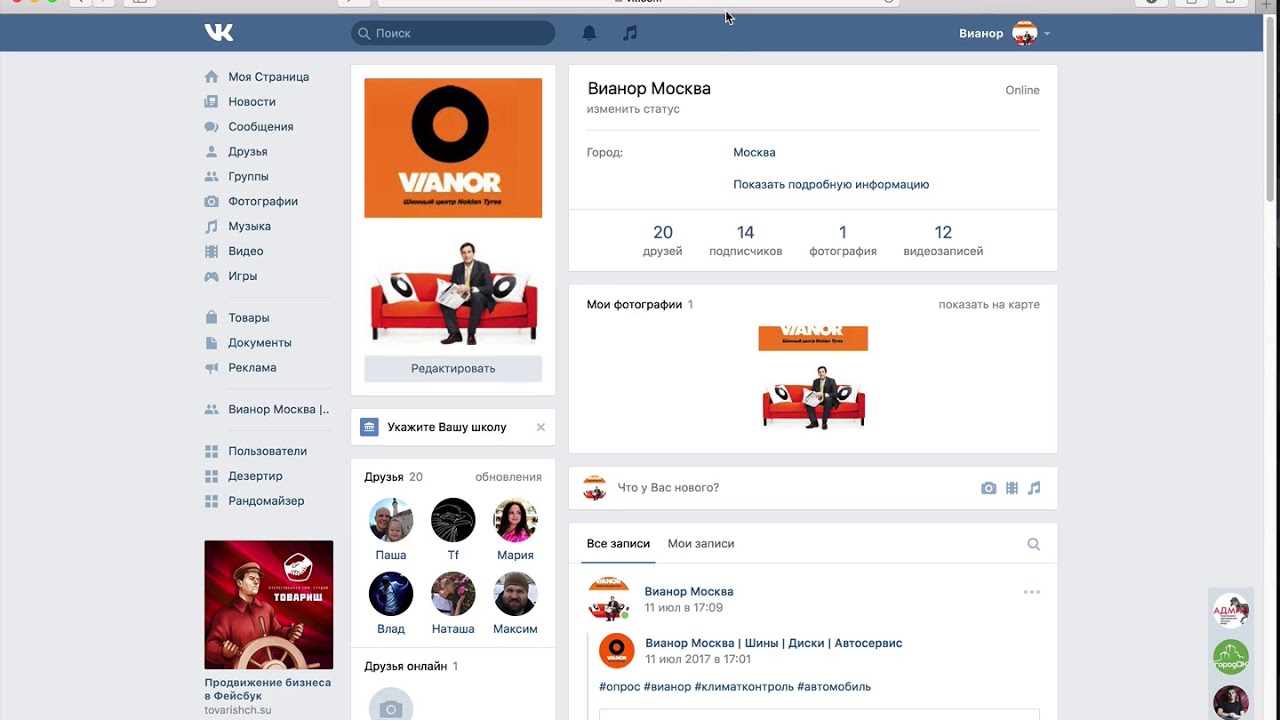Click the document icon beside Документы

(x=211, y=343)
